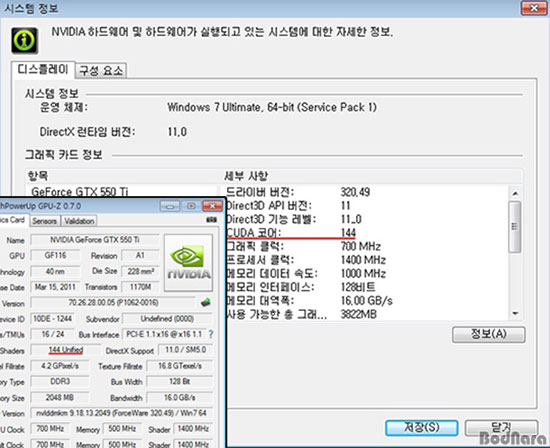The image size is (550, 448).
Task: Click Bus Interface field PCI-E 1.1 x16
Action: click(x=164, y=334)
